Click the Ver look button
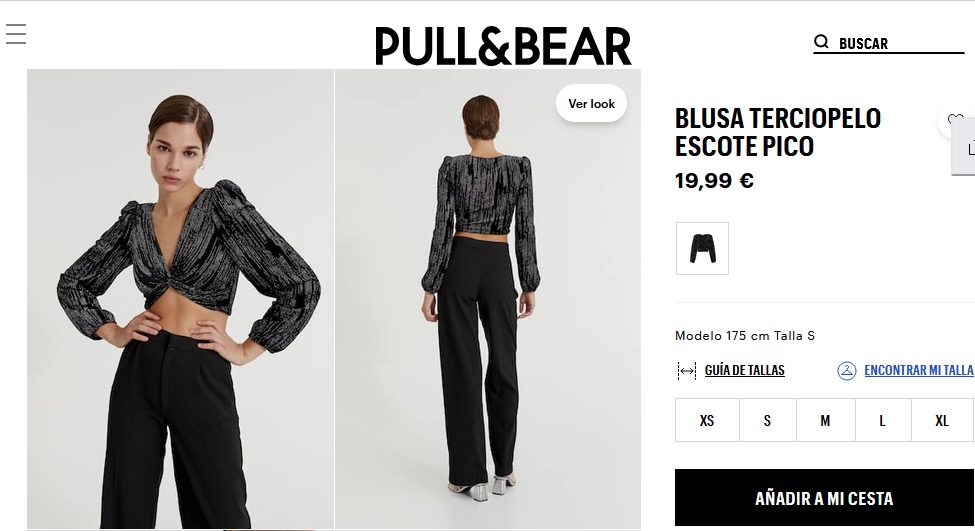 click(x=591, y=104)
